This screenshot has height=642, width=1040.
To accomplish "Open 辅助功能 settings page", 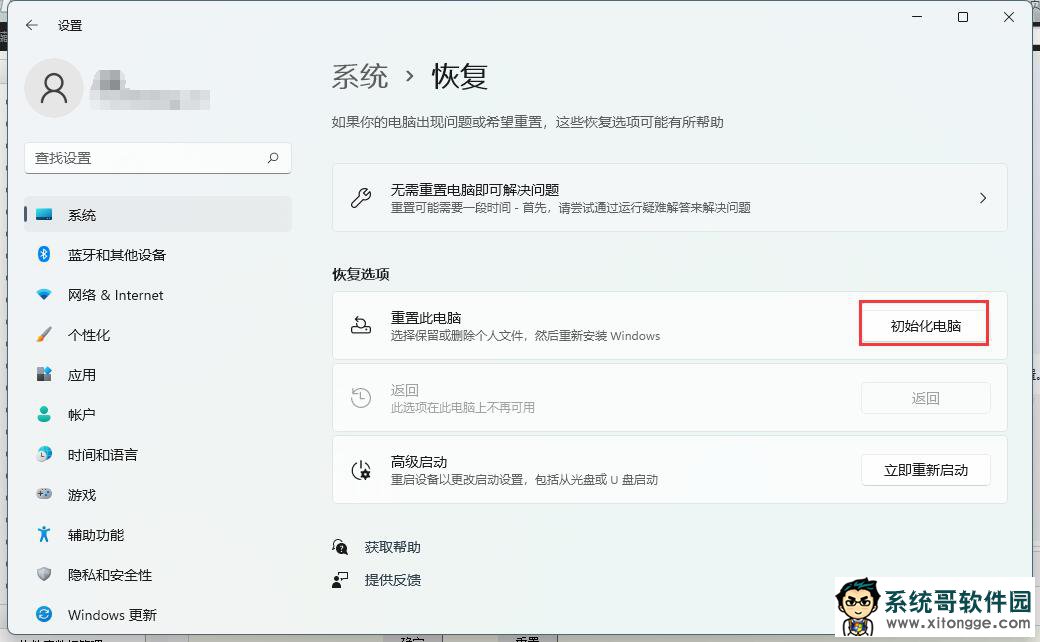I will coord(158,535).
